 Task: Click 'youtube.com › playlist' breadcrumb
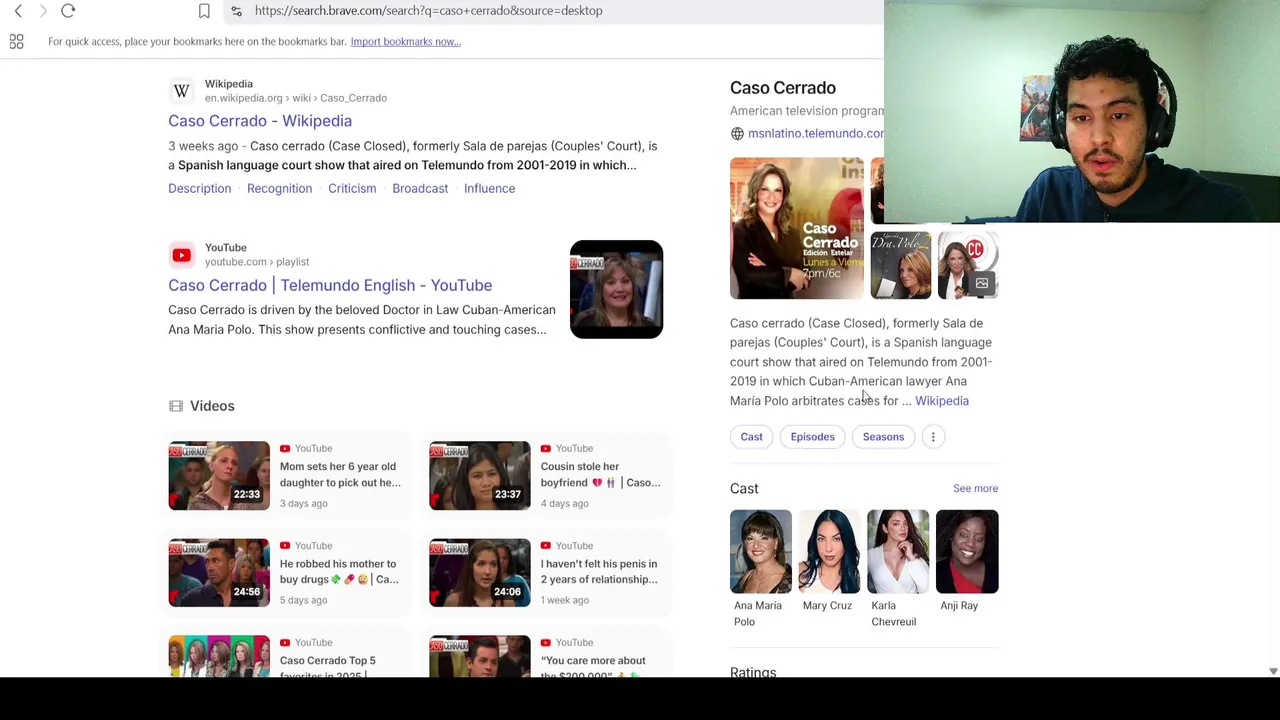(257, 262)
